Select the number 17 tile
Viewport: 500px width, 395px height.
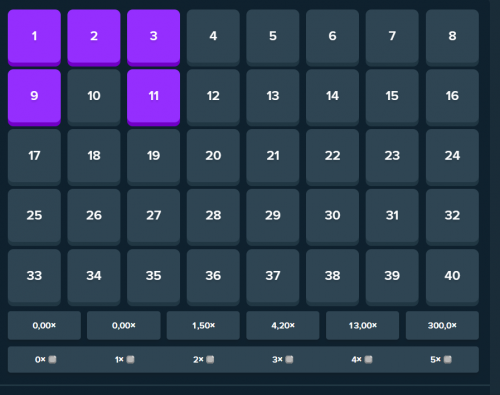coord(34,157)
